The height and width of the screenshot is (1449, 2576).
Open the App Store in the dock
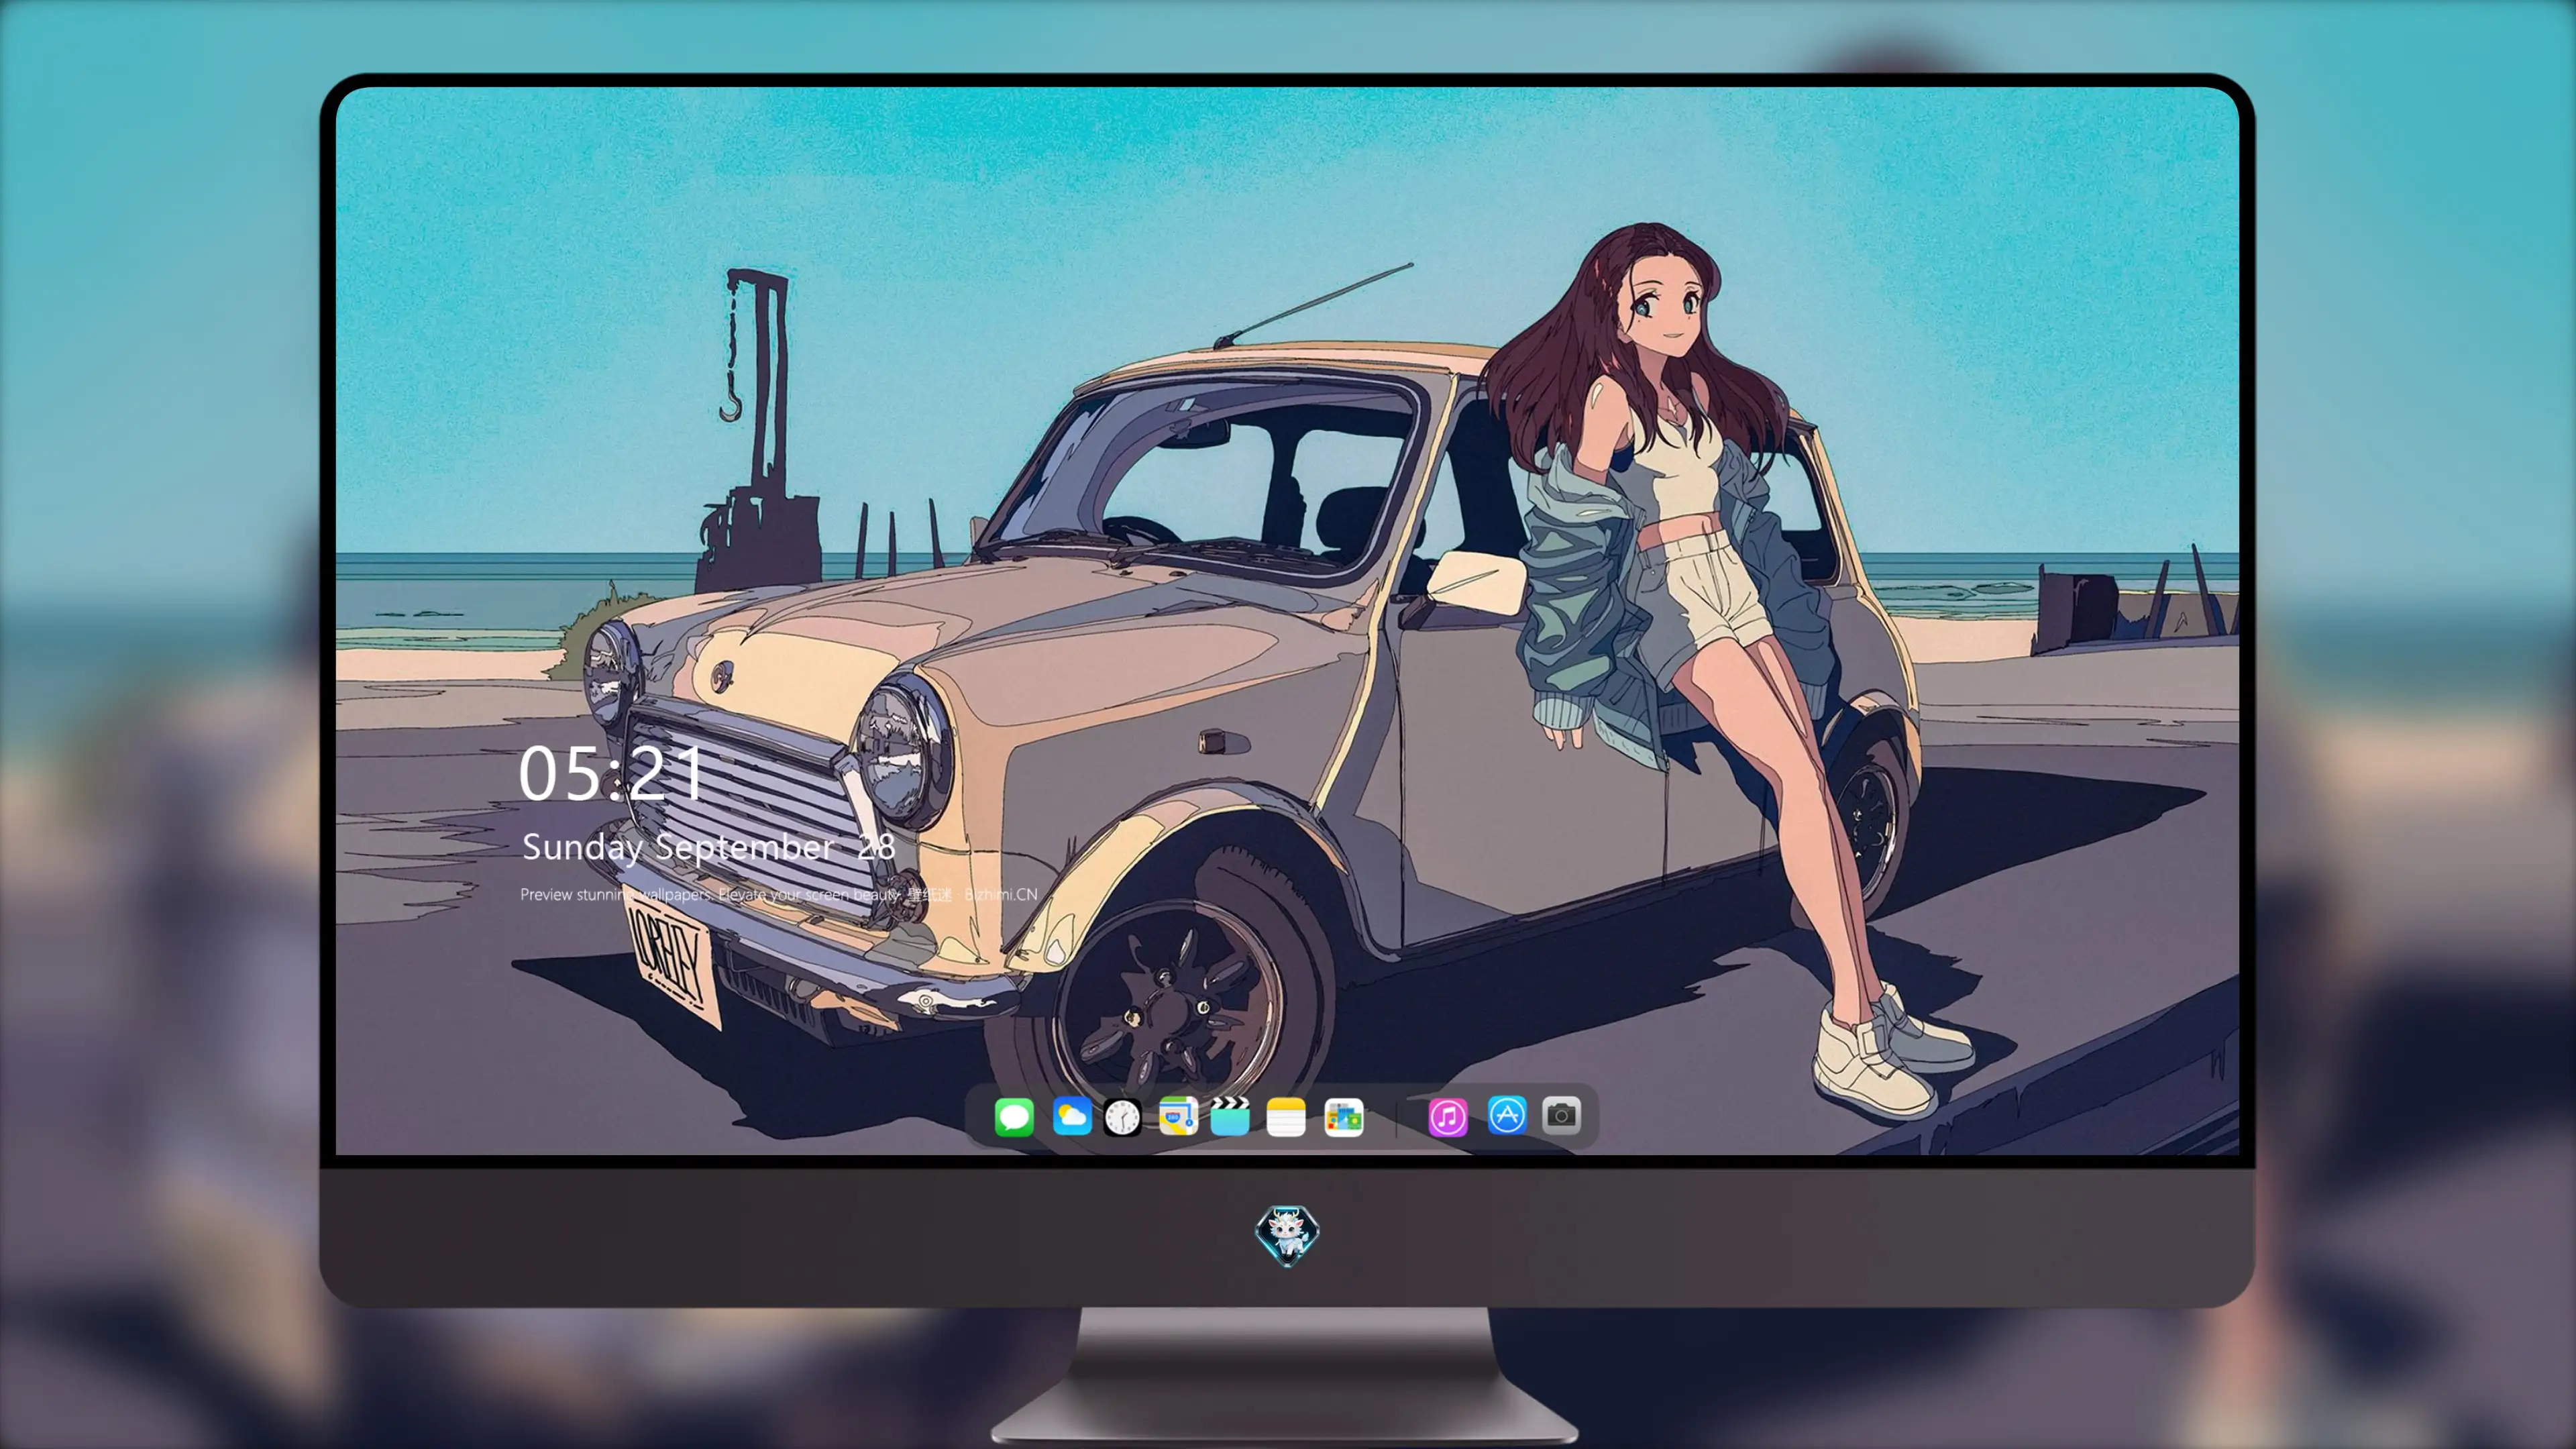(1507, 1115)
